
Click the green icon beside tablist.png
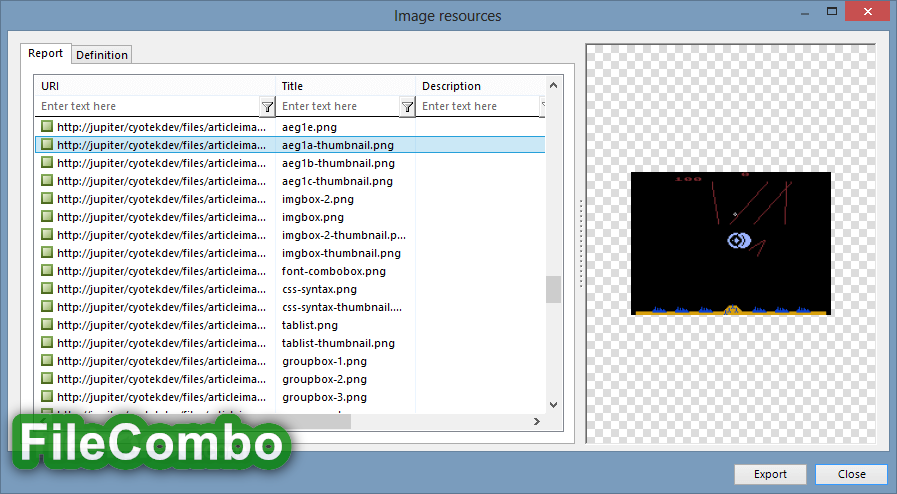47,324
